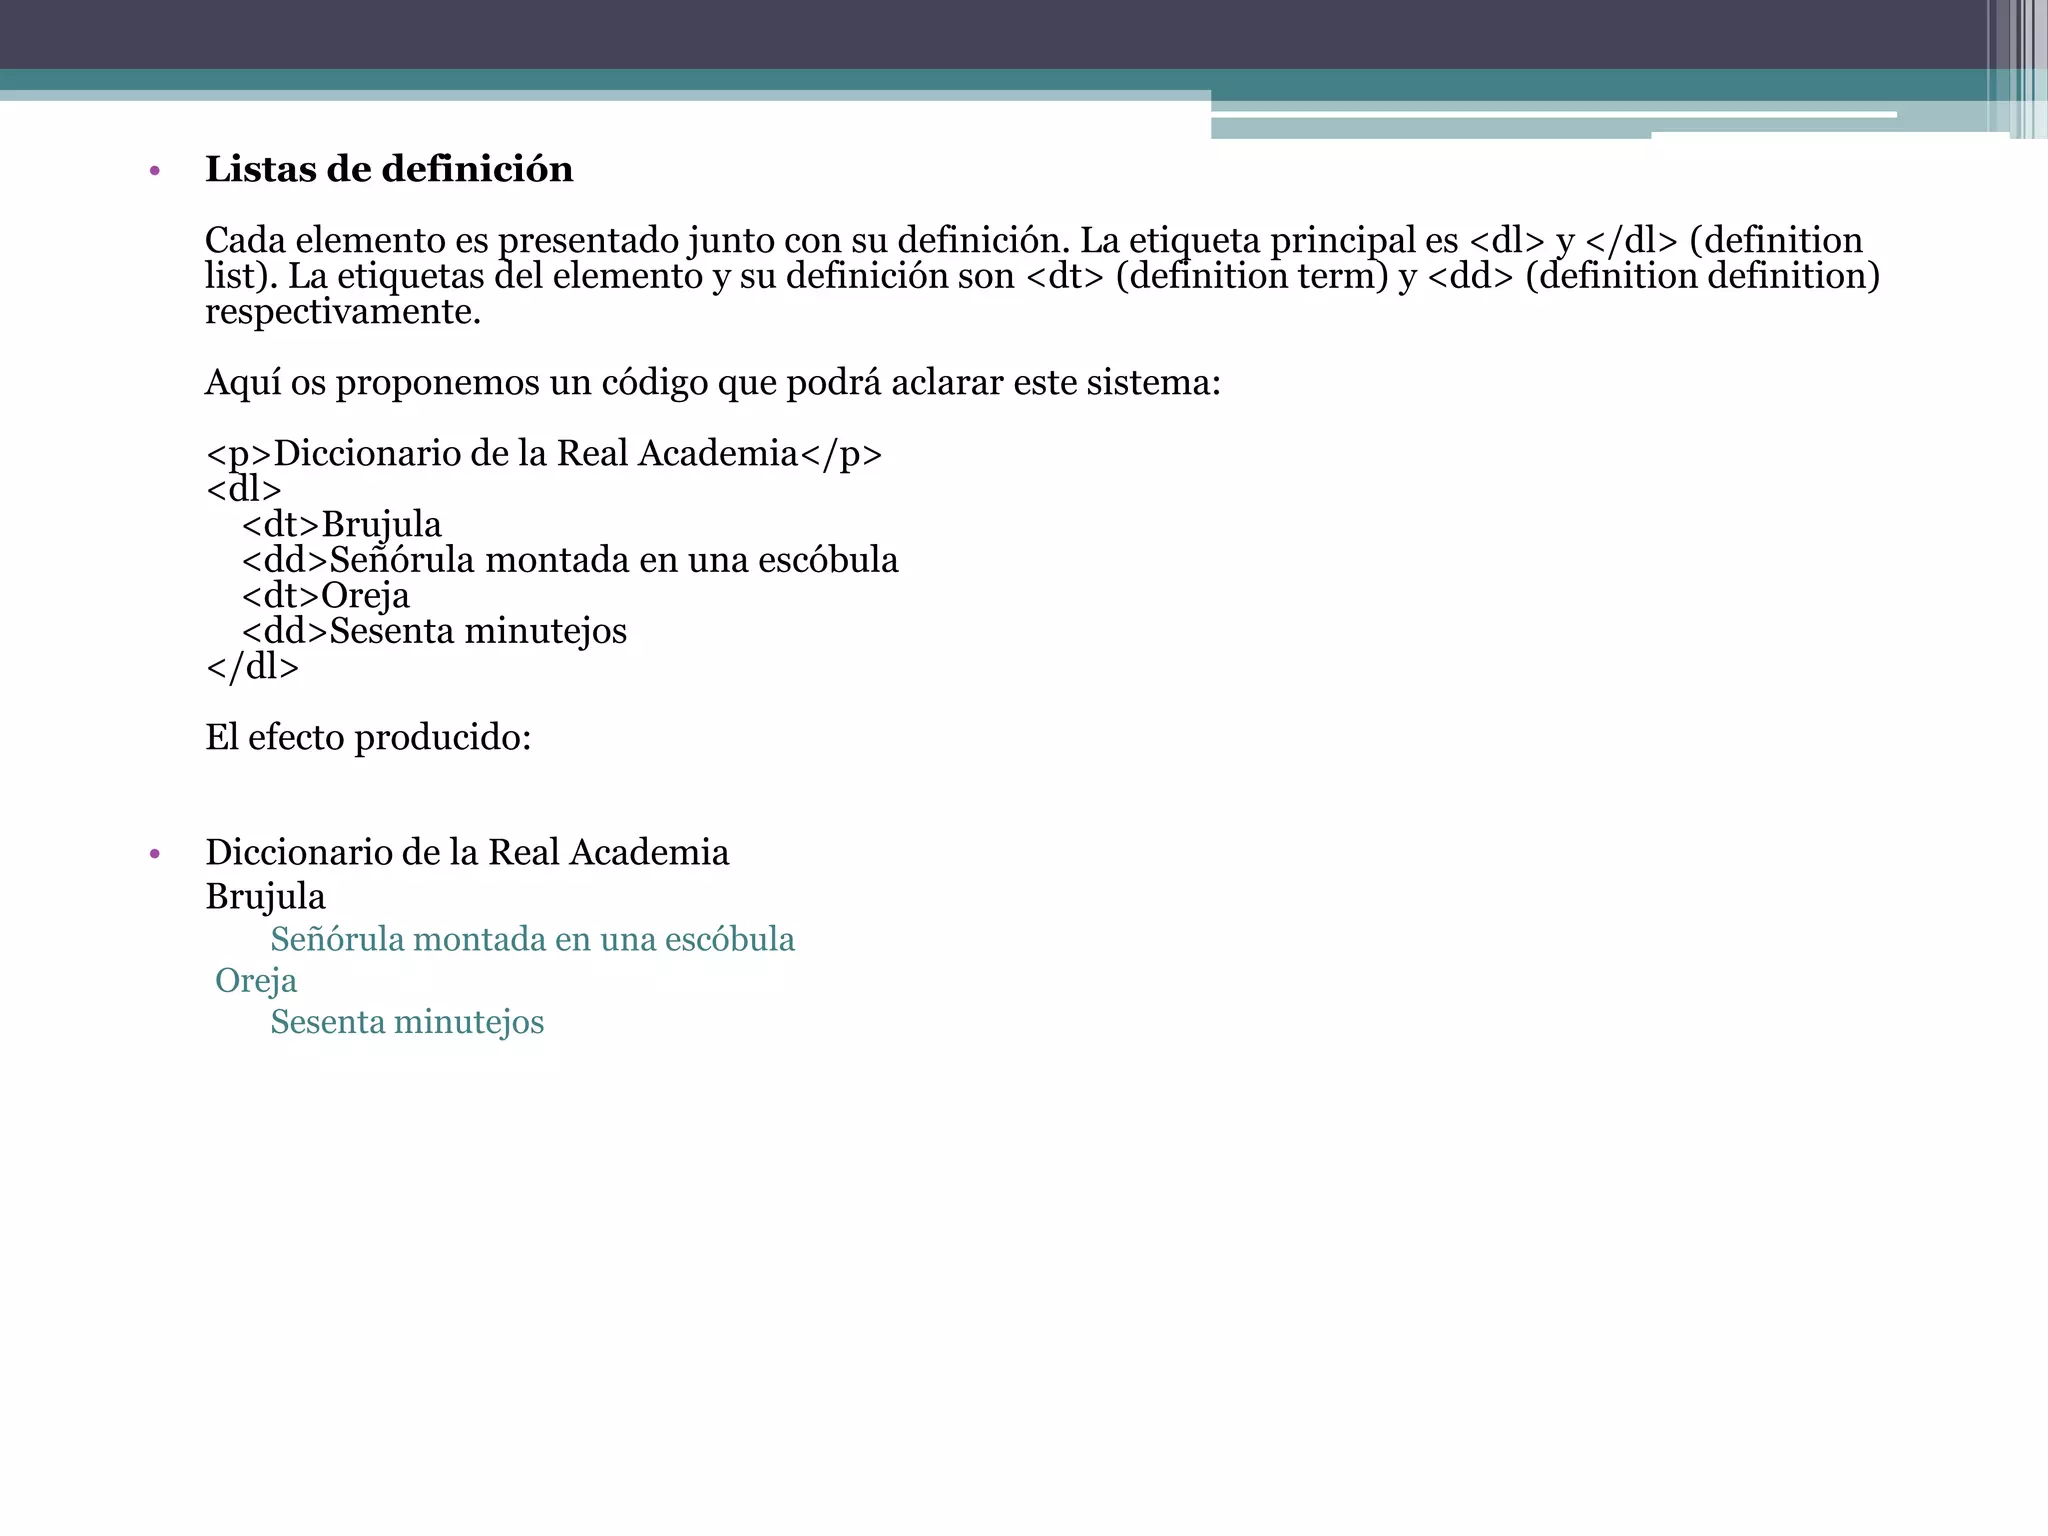The height and width of the screenshot is (1536, 2048).
Task: Click the line 'Aquí os proponemos un código'
Action: coord(713,383)
